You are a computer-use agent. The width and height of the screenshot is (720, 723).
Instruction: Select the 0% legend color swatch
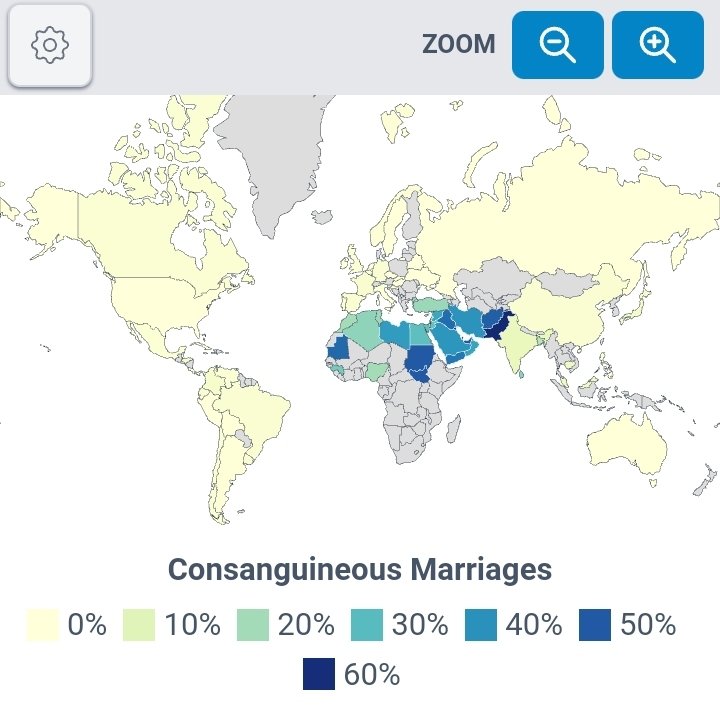(x=44, y=625)
